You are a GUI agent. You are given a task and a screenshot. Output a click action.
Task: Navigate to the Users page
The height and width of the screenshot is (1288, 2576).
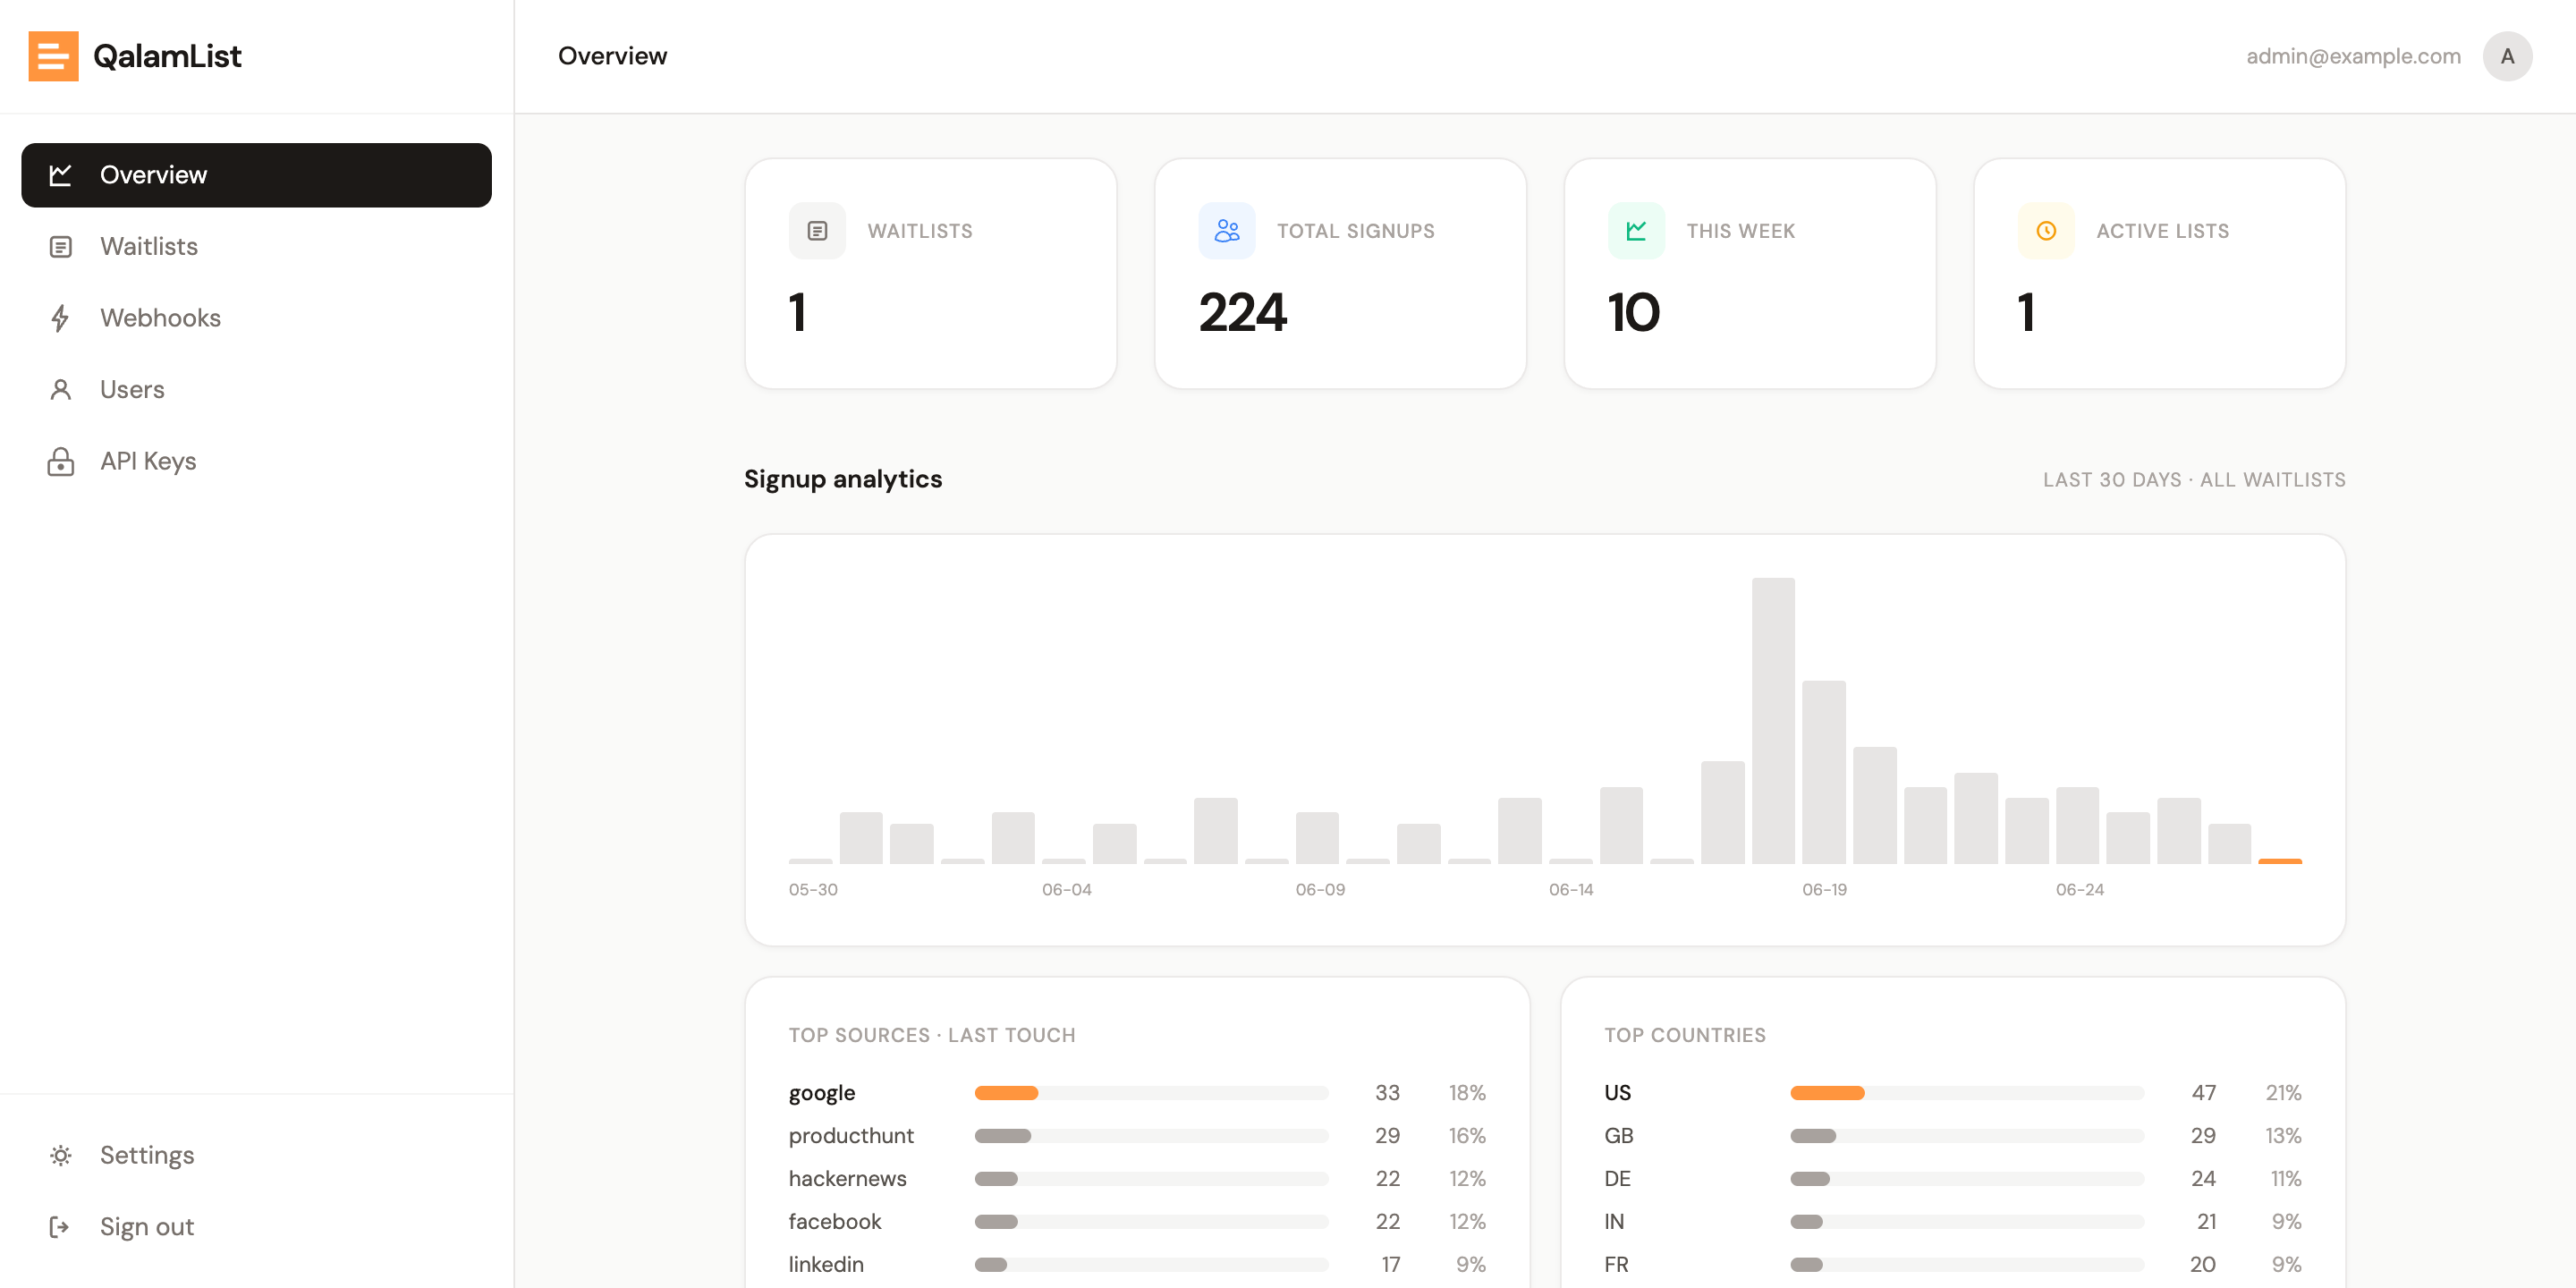pos(256,390)
